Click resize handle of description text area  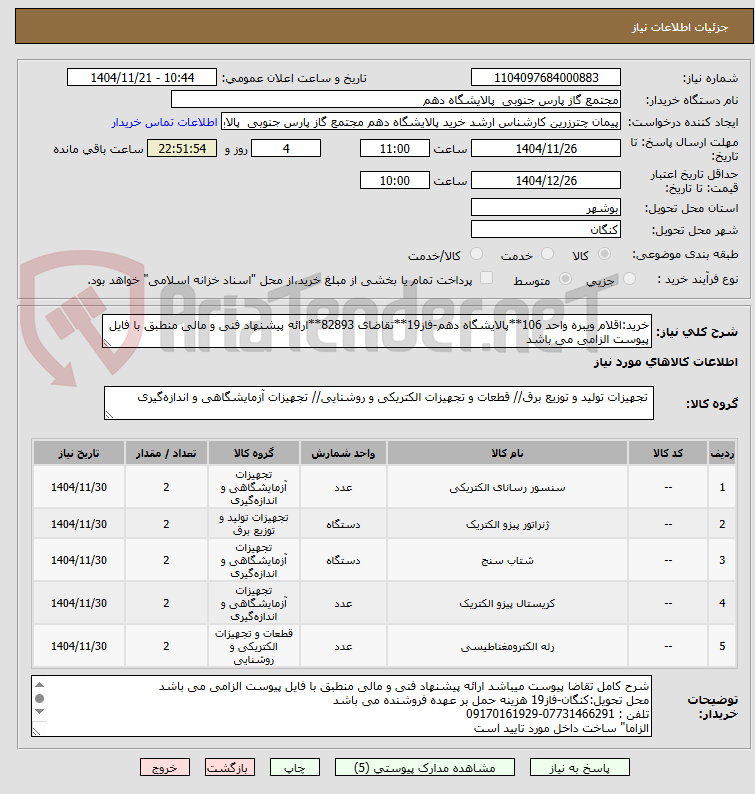pyautogui.click(x=107, y=343)
